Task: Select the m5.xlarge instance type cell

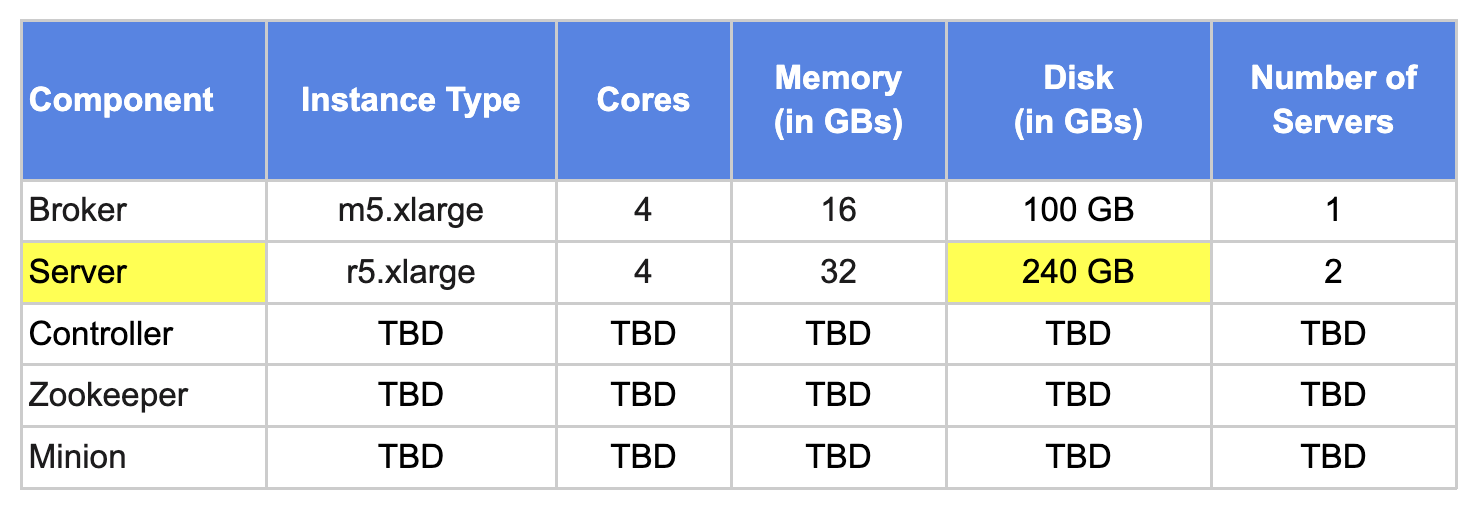Action: click(x=411, y=210)
